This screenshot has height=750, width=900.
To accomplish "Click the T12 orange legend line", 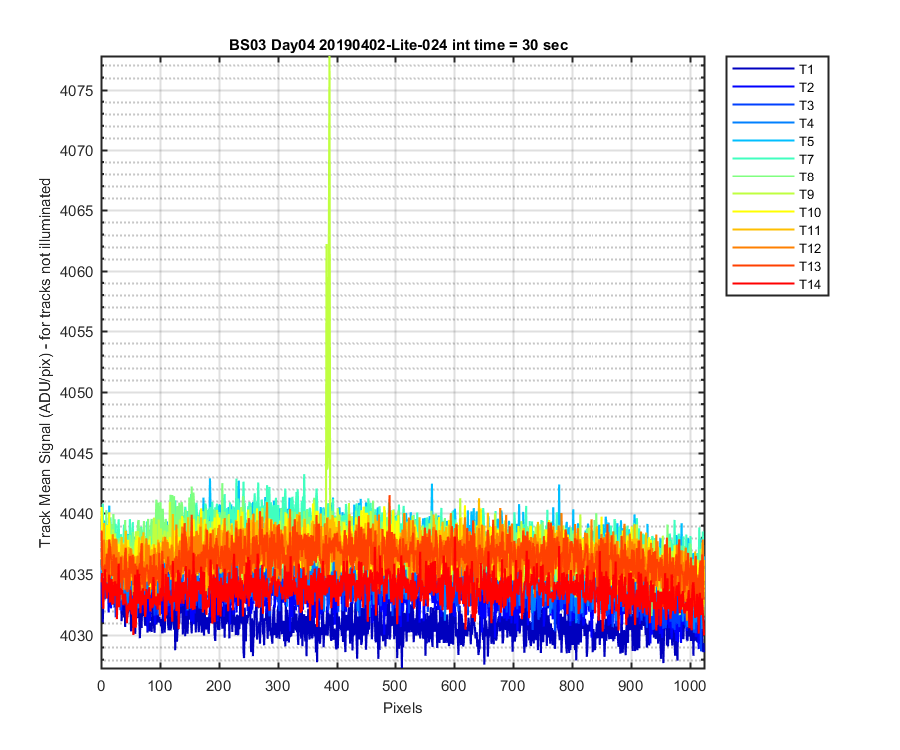I will 763,248.
